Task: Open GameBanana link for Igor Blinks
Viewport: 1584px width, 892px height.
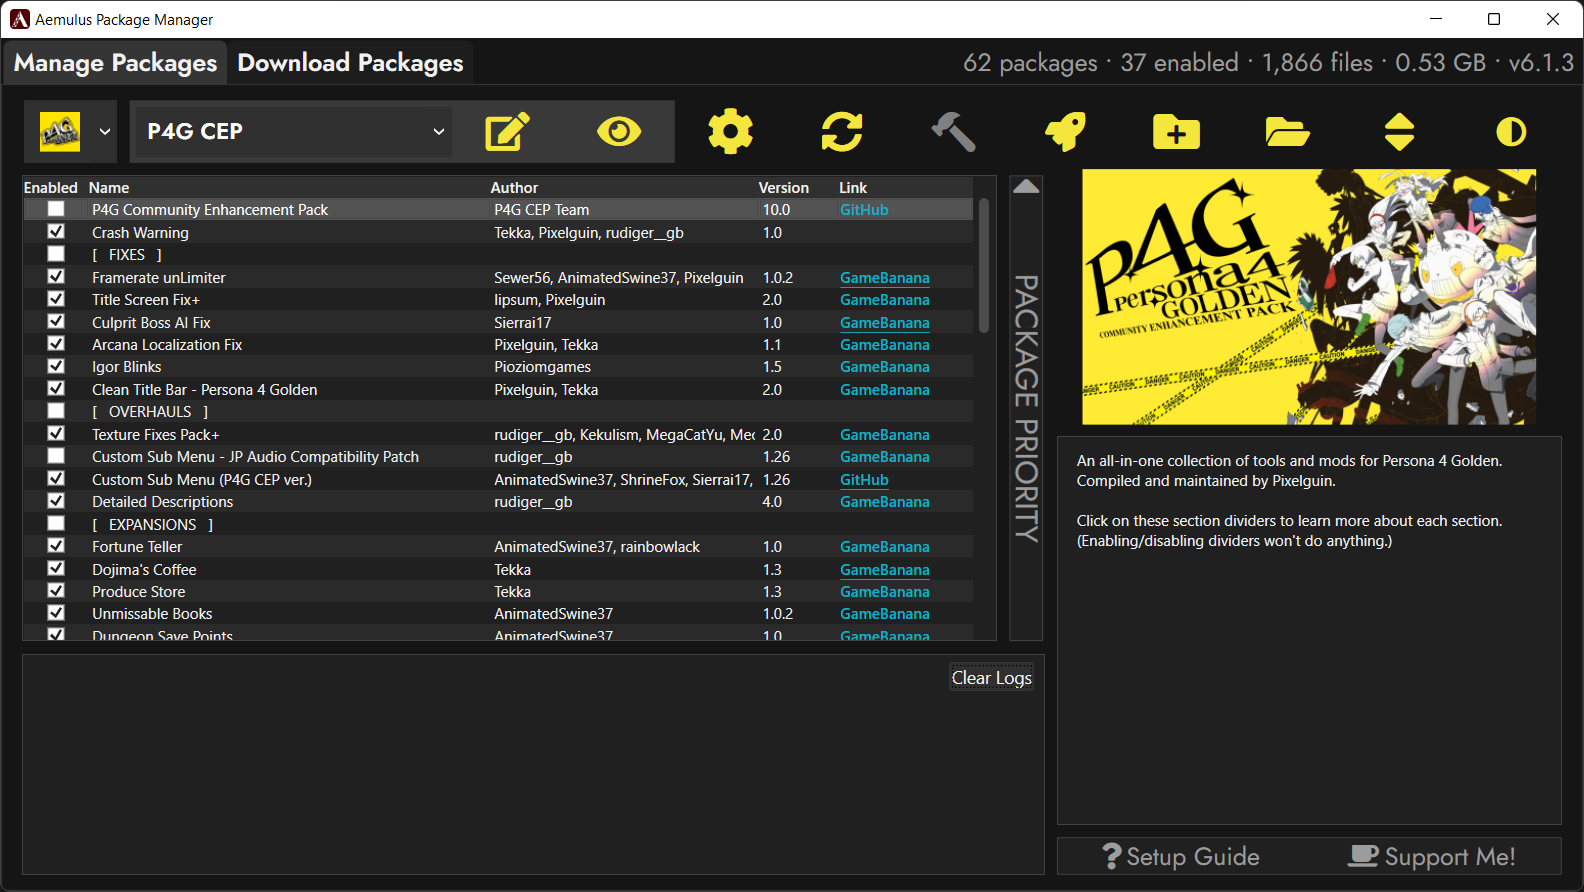Action: click(885, 367)
